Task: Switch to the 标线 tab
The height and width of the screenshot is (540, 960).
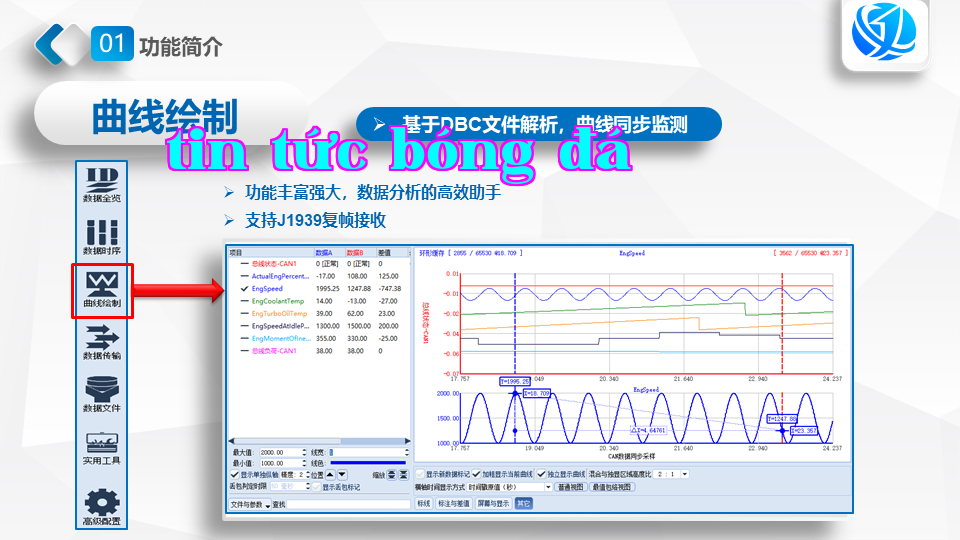Action: pos(424,503)
